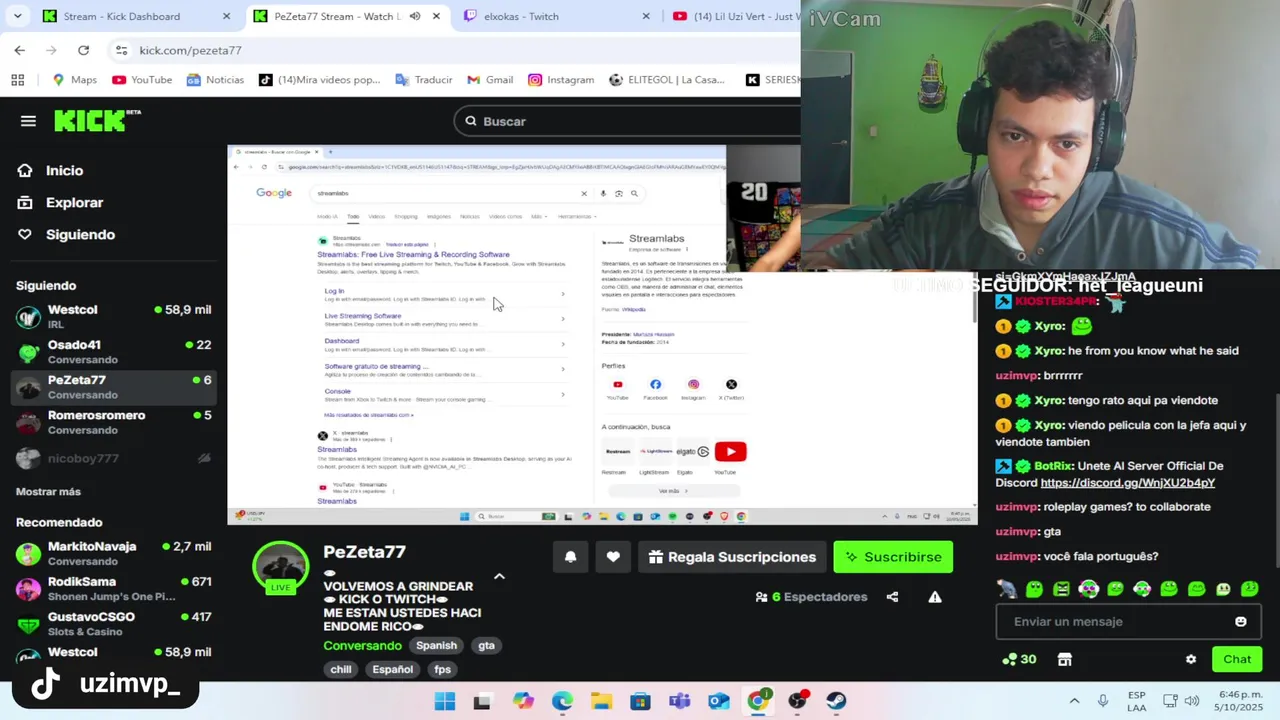
Task: Open MarkitoNavaja recommended channel
Action: coord(114,553)
